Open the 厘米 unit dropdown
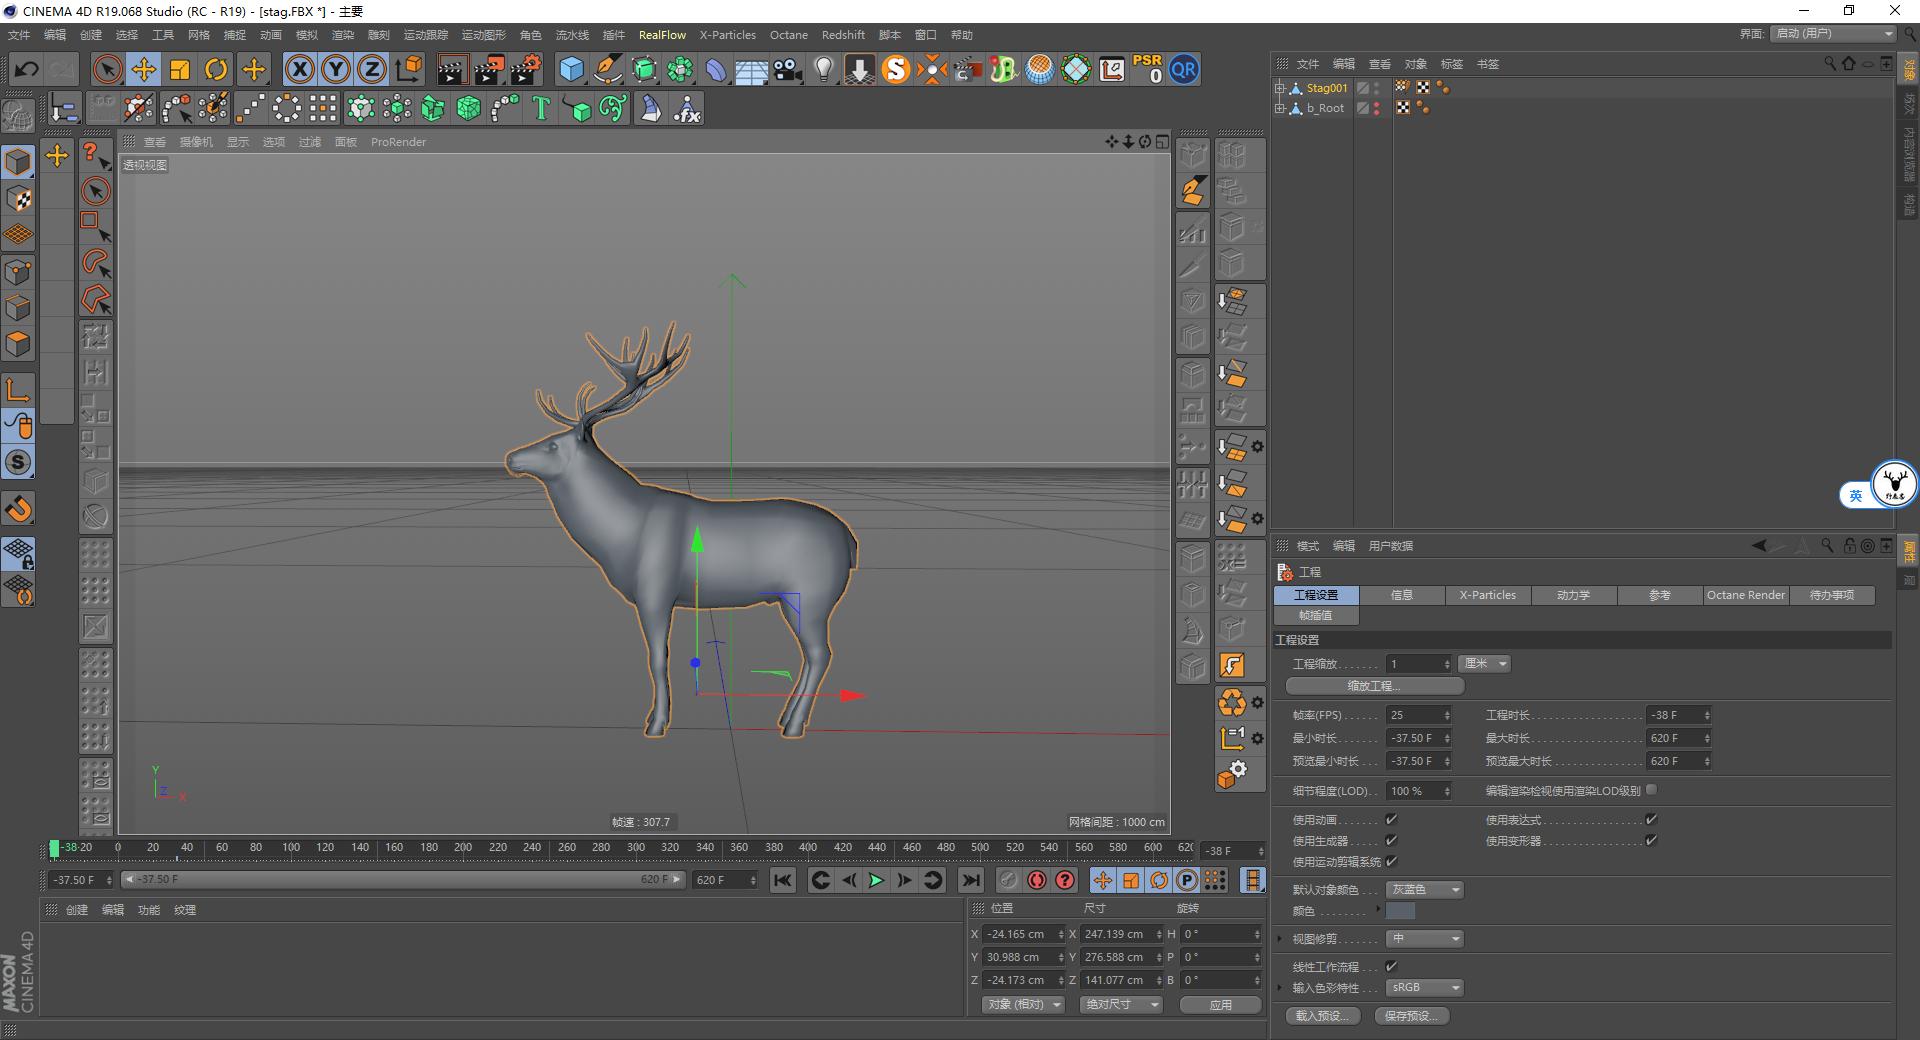The image size is (1920, 1040). pyautogui.click(x=1484, y=663)
